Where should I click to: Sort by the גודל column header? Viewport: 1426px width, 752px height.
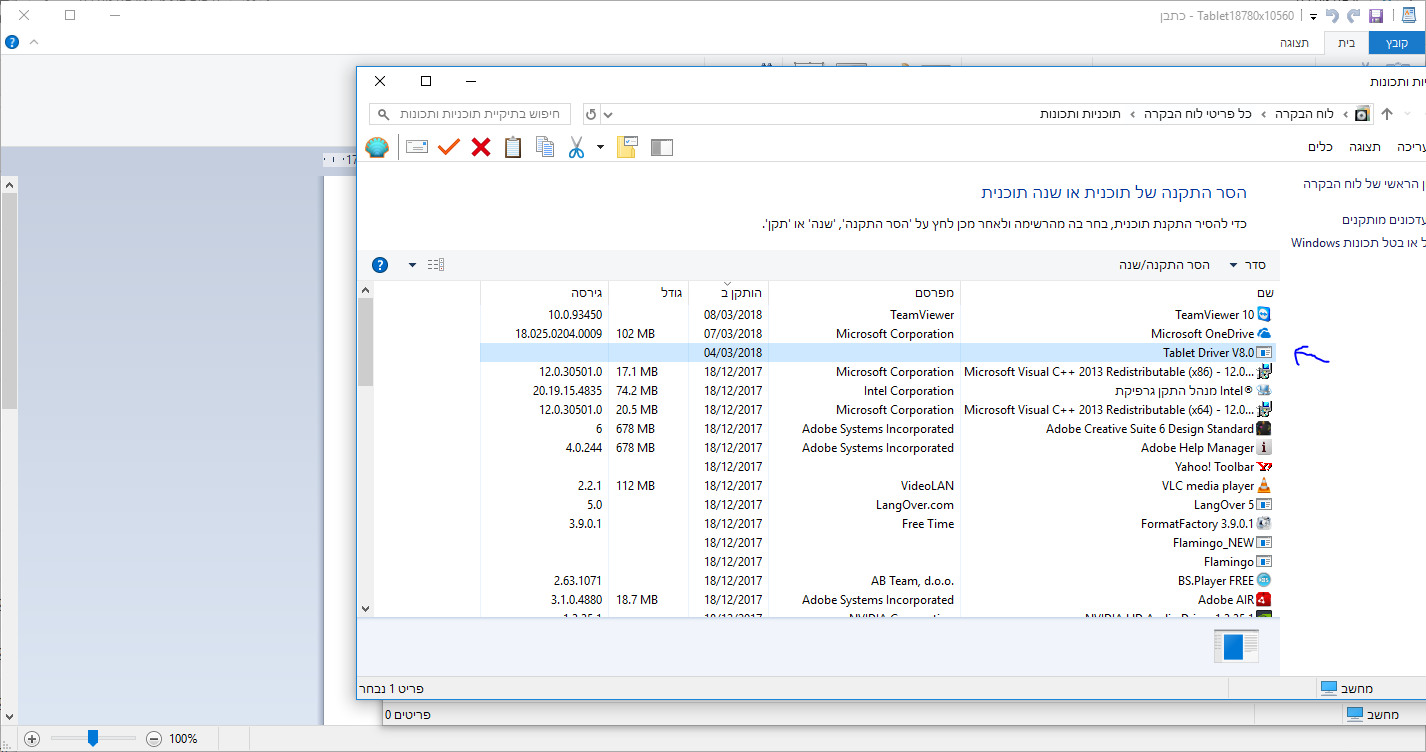click(x=648, y=292)
